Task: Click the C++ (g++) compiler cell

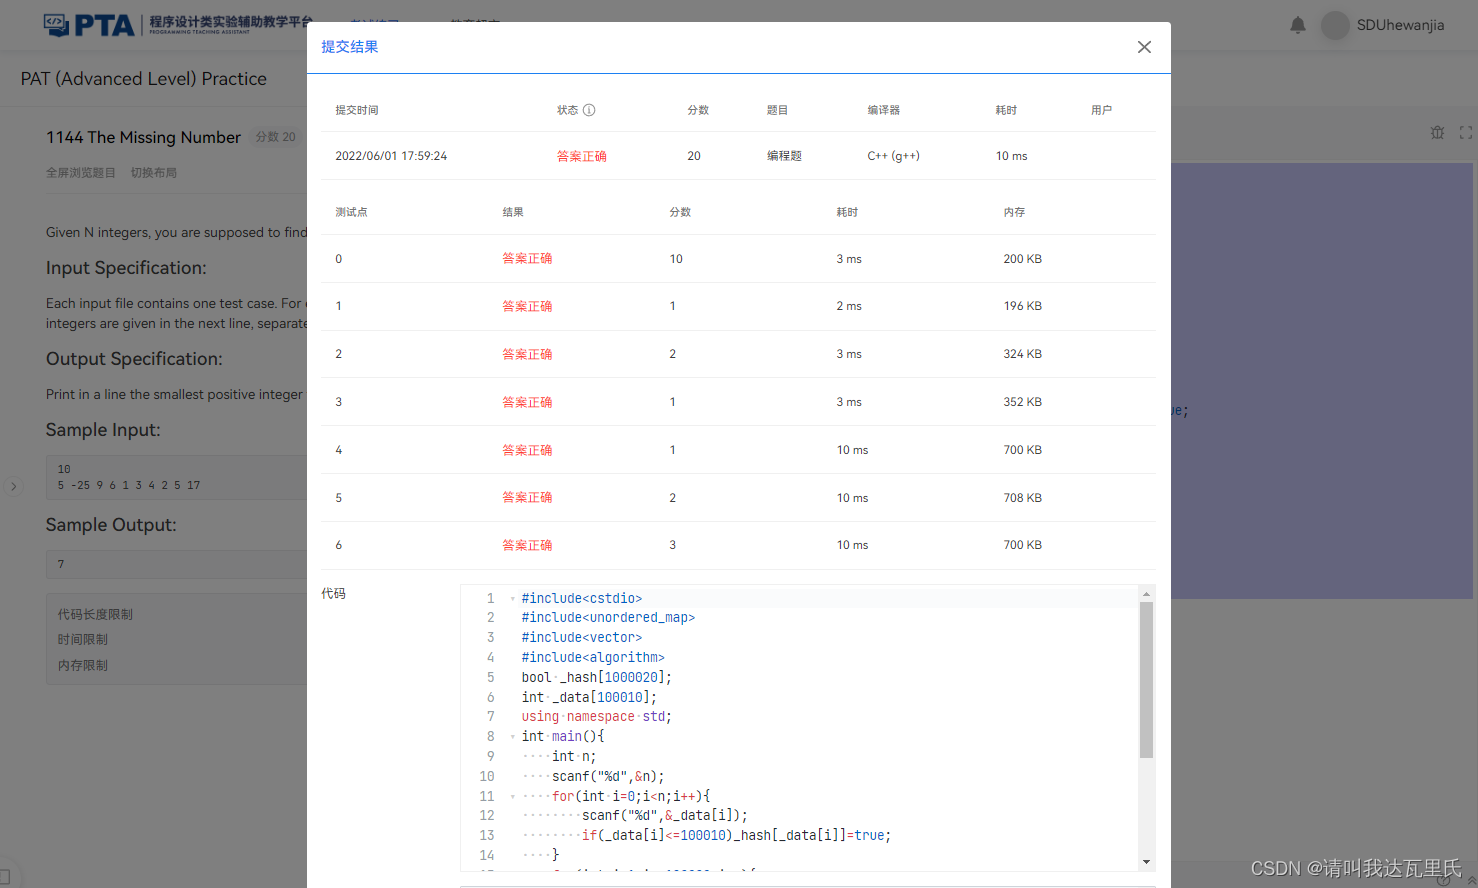Action: coord(893,156)
